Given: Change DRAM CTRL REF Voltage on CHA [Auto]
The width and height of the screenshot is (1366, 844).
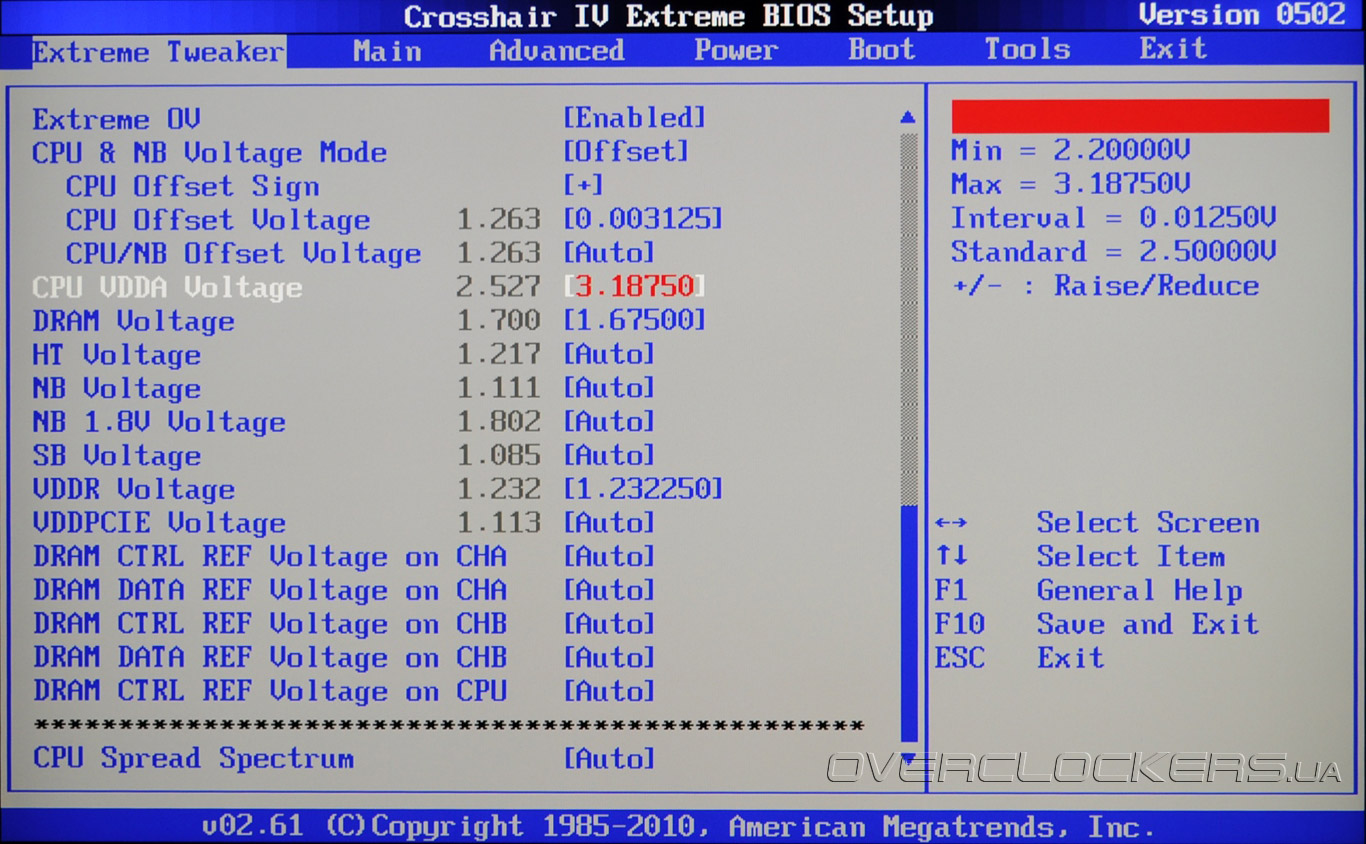Looking at the screenshot, I should click(609, 557).
